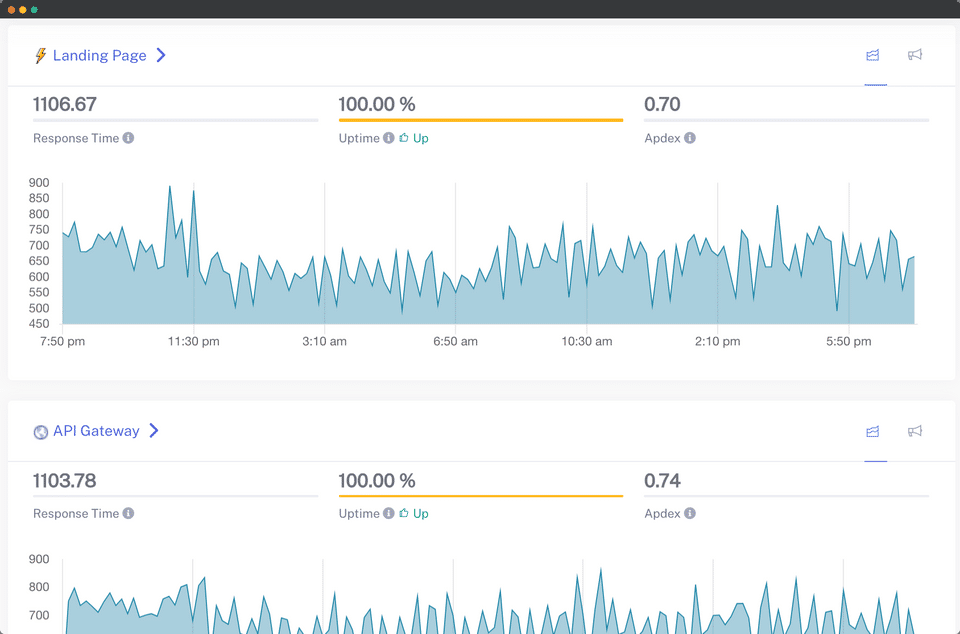960x634 pixels.
Task: Expand API Gateway details chevron
Action: pyautogui.click(x=154, y=431)
